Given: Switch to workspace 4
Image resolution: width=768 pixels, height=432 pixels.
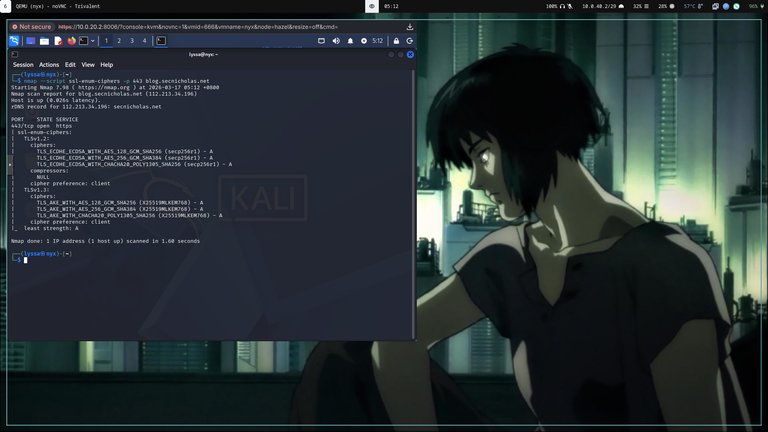Looking at the screenshot, I should (144, 41).
